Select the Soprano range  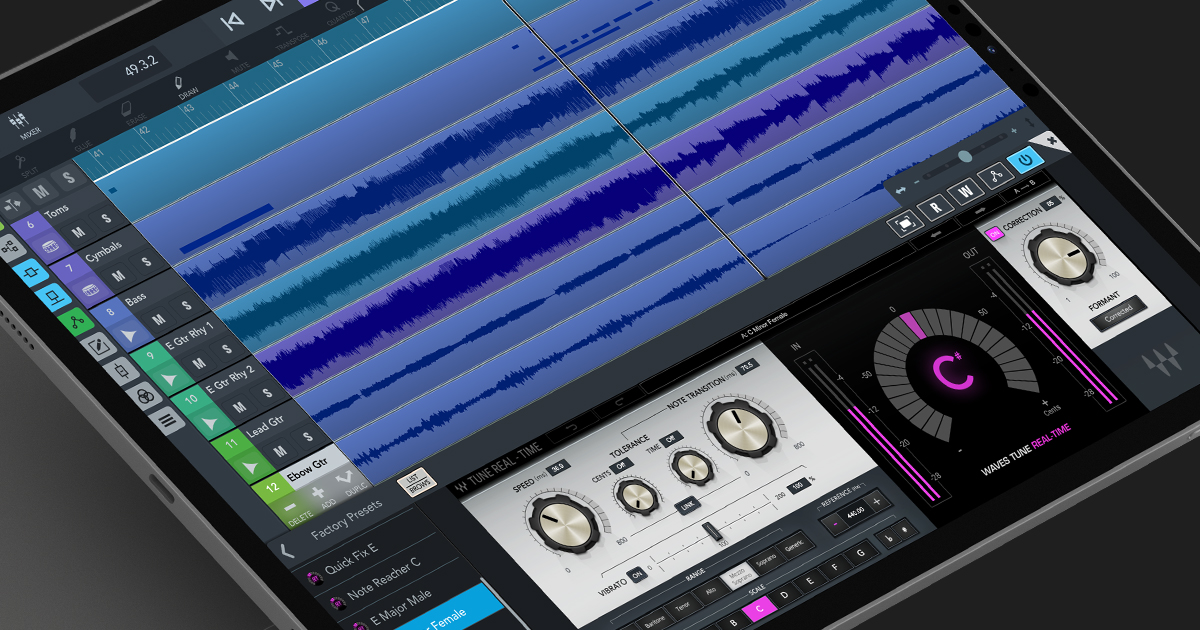[768, 559]
